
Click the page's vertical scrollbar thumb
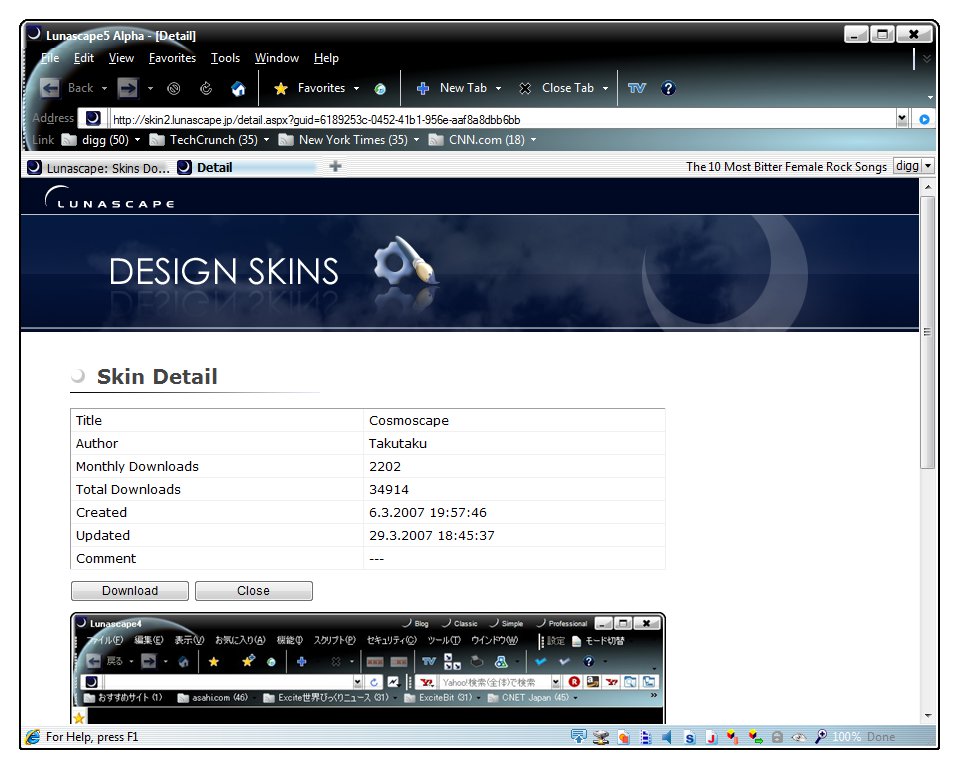[927, 332]
